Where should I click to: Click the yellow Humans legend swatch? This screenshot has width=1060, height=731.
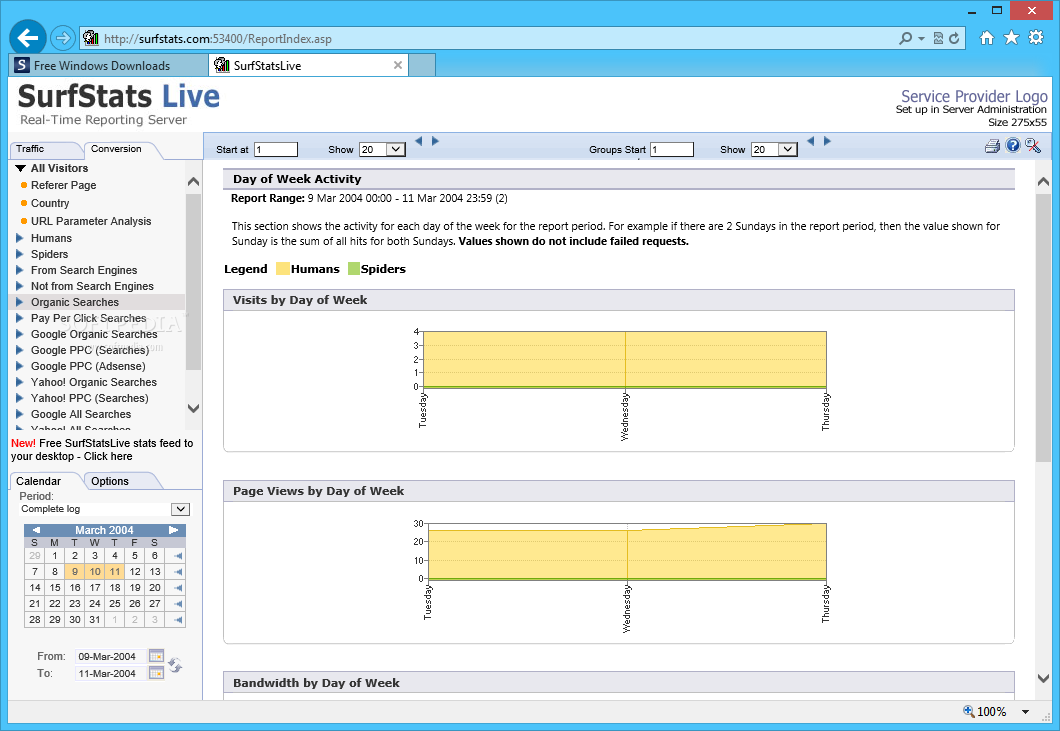click(x=283, y=268)
